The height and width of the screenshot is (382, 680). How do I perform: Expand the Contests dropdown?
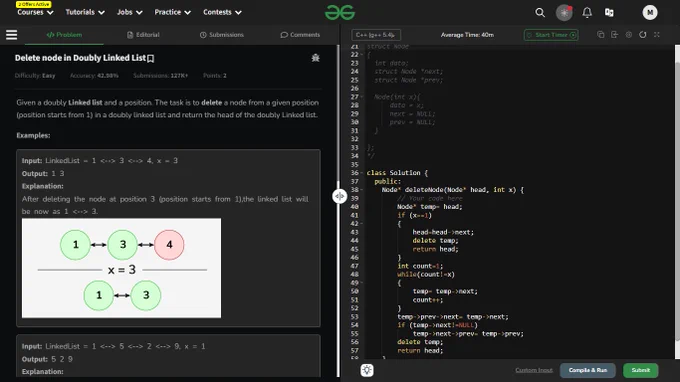coord(222,12)
